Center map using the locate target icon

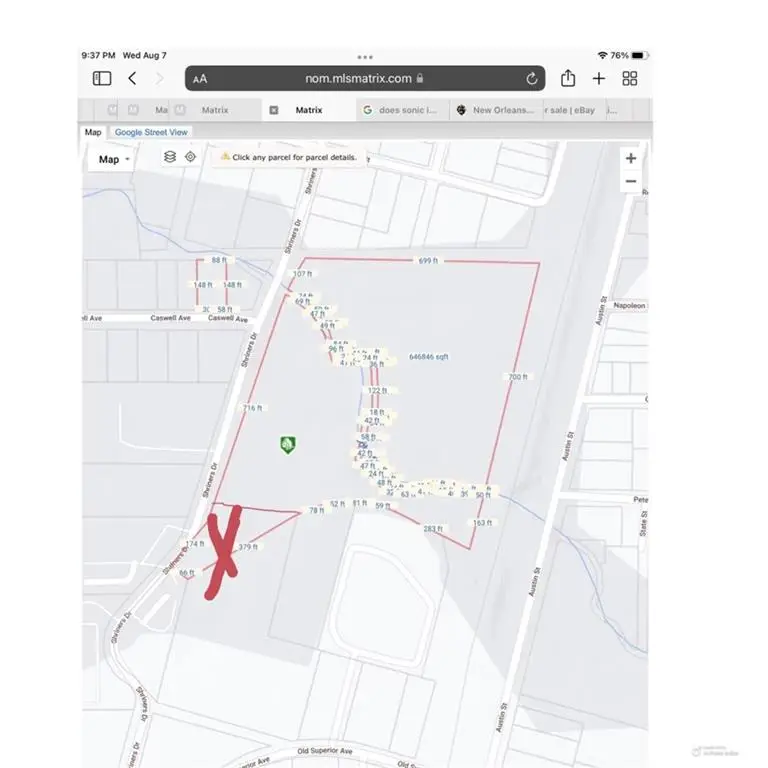(x=190, y=157)
